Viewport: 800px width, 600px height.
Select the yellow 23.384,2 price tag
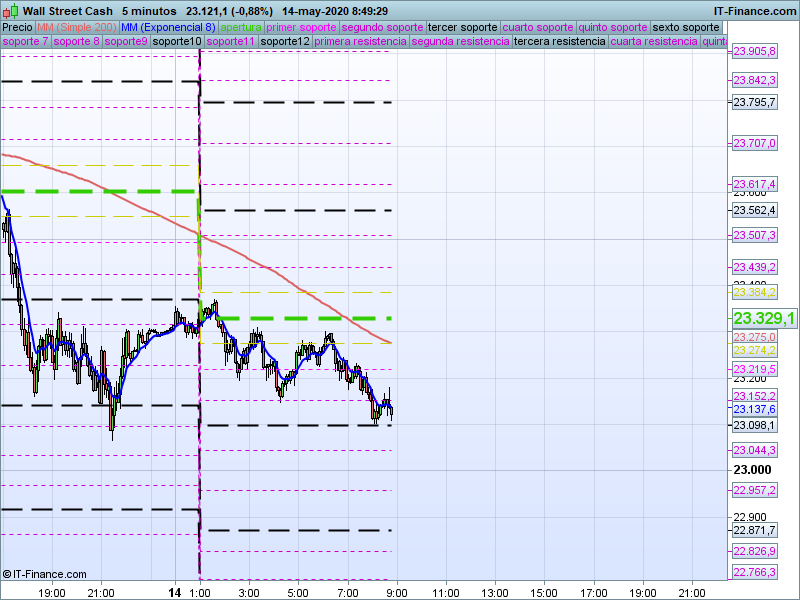[x=755, y=292]
